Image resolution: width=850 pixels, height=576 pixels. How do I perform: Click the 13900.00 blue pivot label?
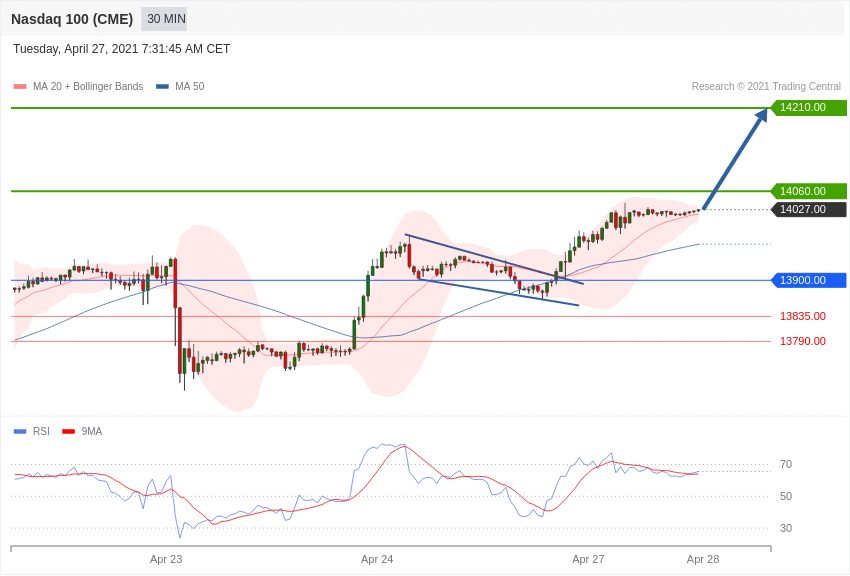[x=808, y=280]
